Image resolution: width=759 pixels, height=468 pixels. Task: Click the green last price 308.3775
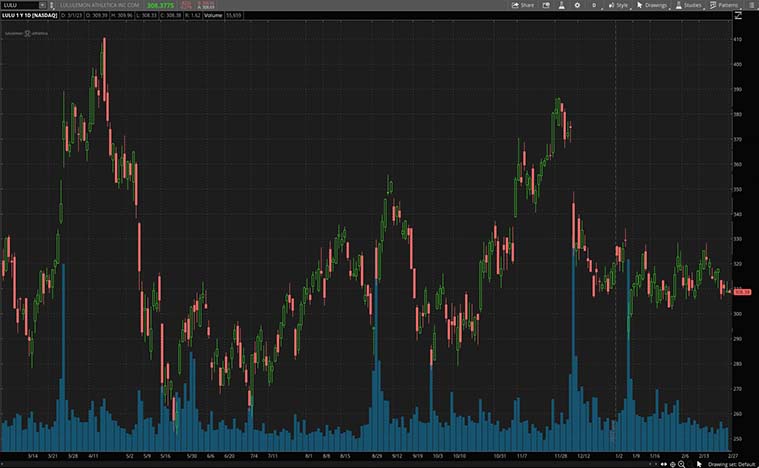[160, 5]
